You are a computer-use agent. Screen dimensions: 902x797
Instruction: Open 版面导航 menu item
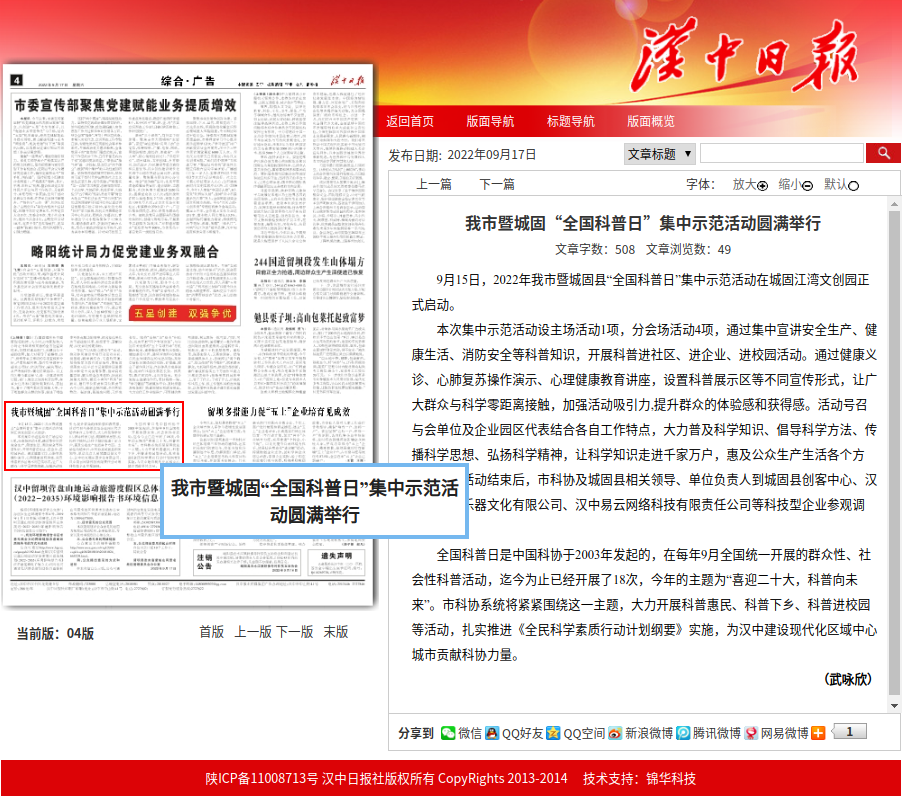pos(490,121)
